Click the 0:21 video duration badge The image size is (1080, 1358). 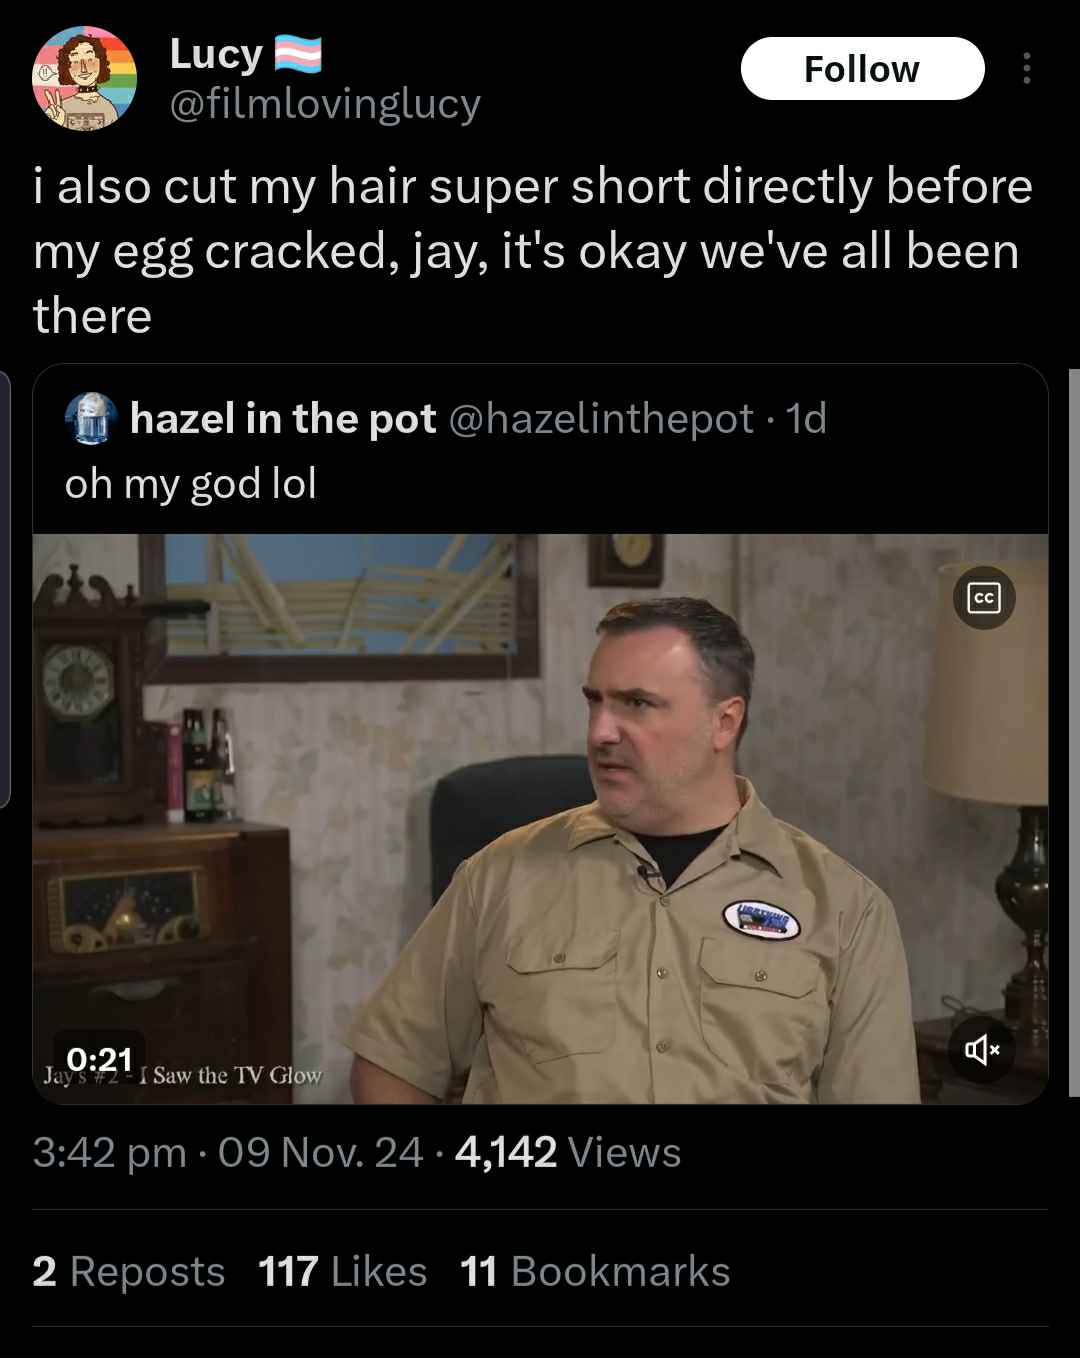(99, 1058)
